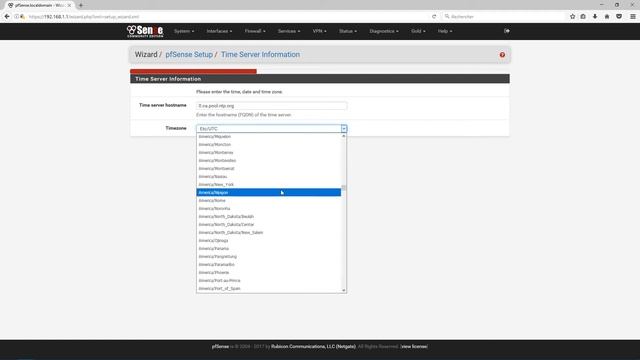Image resolution: width=640 pixels, height=360 pixels.
Task: Select America/North_Dakota/New_Salem option
Action: (x=269, y=232)
